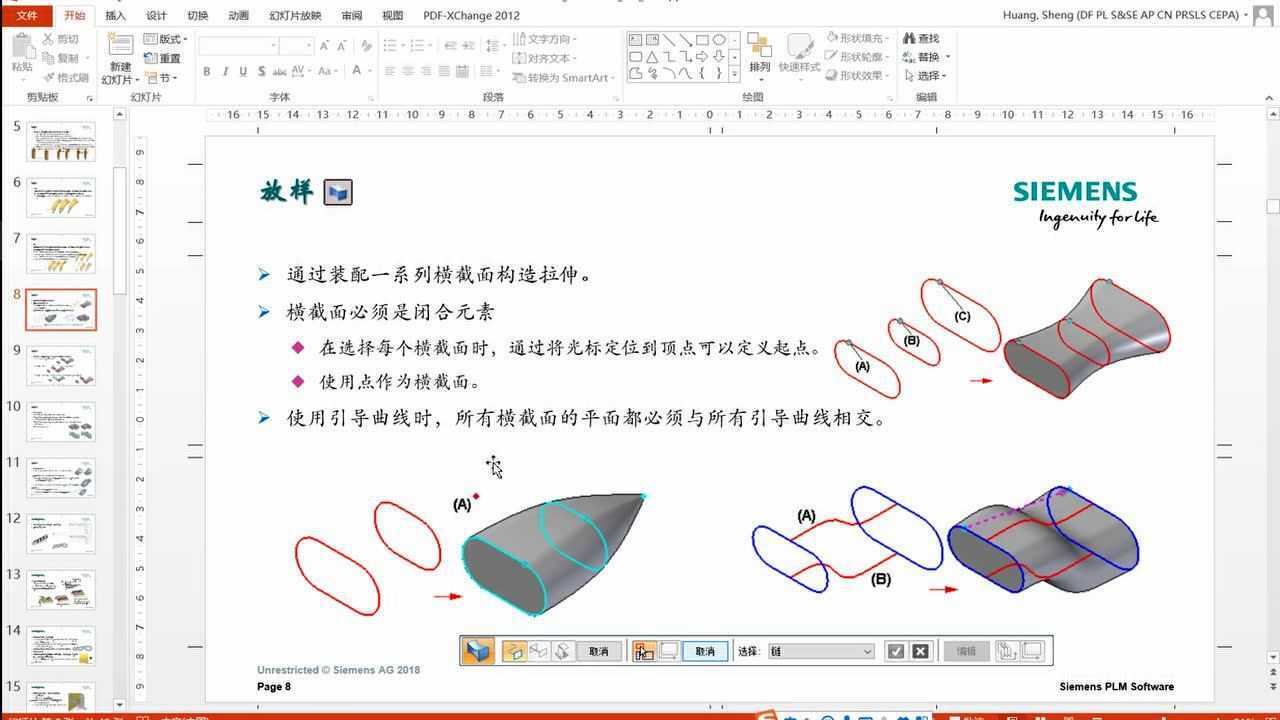Screen dimensions: 1280x720
Task: Expand the font name dropdown
Action: coord(275,43)
